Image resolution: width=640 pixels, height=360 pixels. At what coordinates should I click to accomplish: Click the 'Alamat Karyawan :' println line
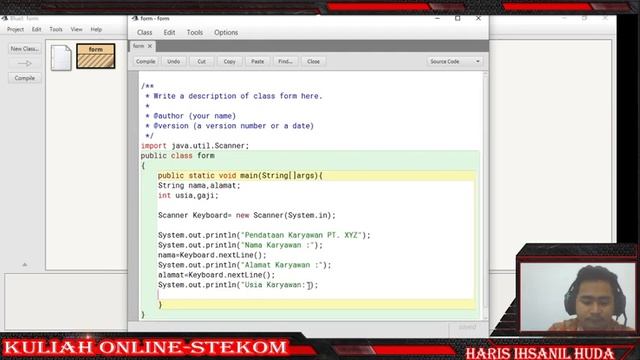(244, 265)
